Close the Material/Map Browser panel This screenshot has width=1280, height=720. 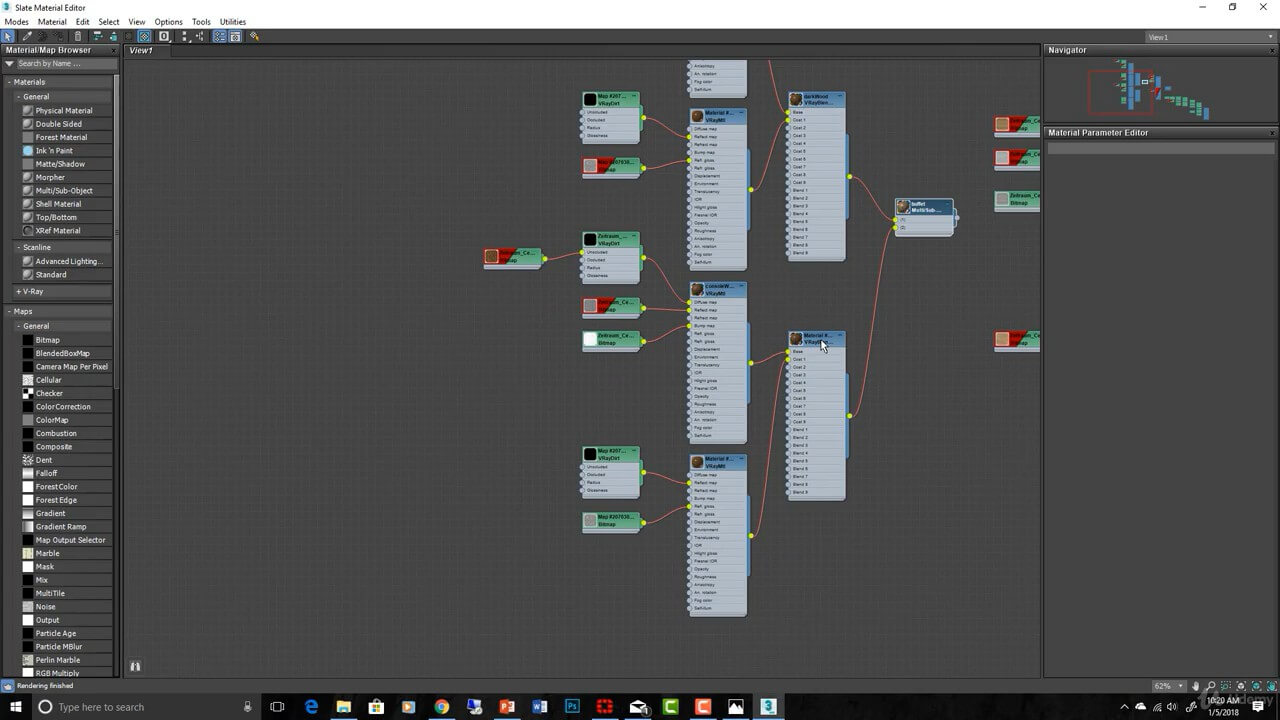click(x=113, y=50)
